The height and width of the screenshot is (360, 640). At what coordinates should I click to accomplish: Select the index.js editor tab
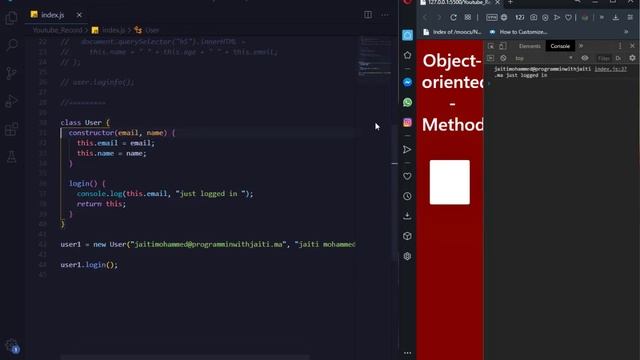(x=53, y=15)
